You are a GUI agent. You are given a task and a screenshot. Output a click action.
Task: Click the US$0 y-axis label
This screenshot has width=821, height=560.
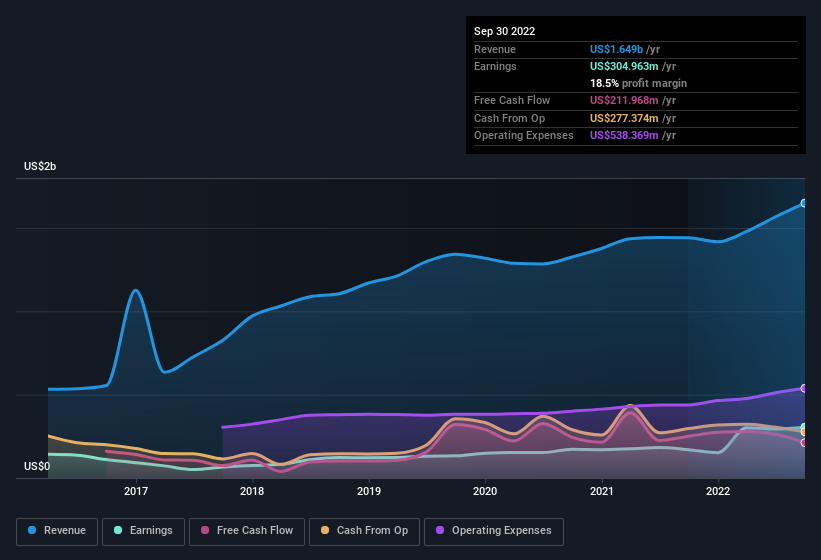pyautogui.click(x=37, y=466)
